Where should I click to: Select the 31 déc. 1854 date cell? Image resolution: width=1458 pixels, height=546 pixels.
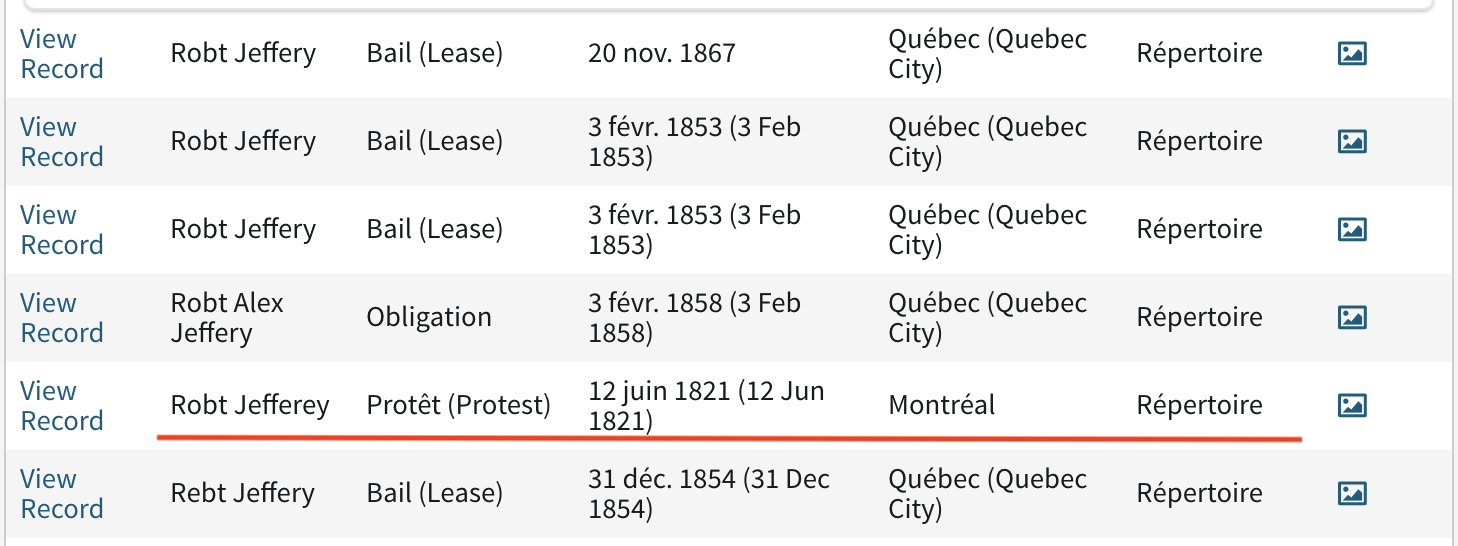click(709, 494)
